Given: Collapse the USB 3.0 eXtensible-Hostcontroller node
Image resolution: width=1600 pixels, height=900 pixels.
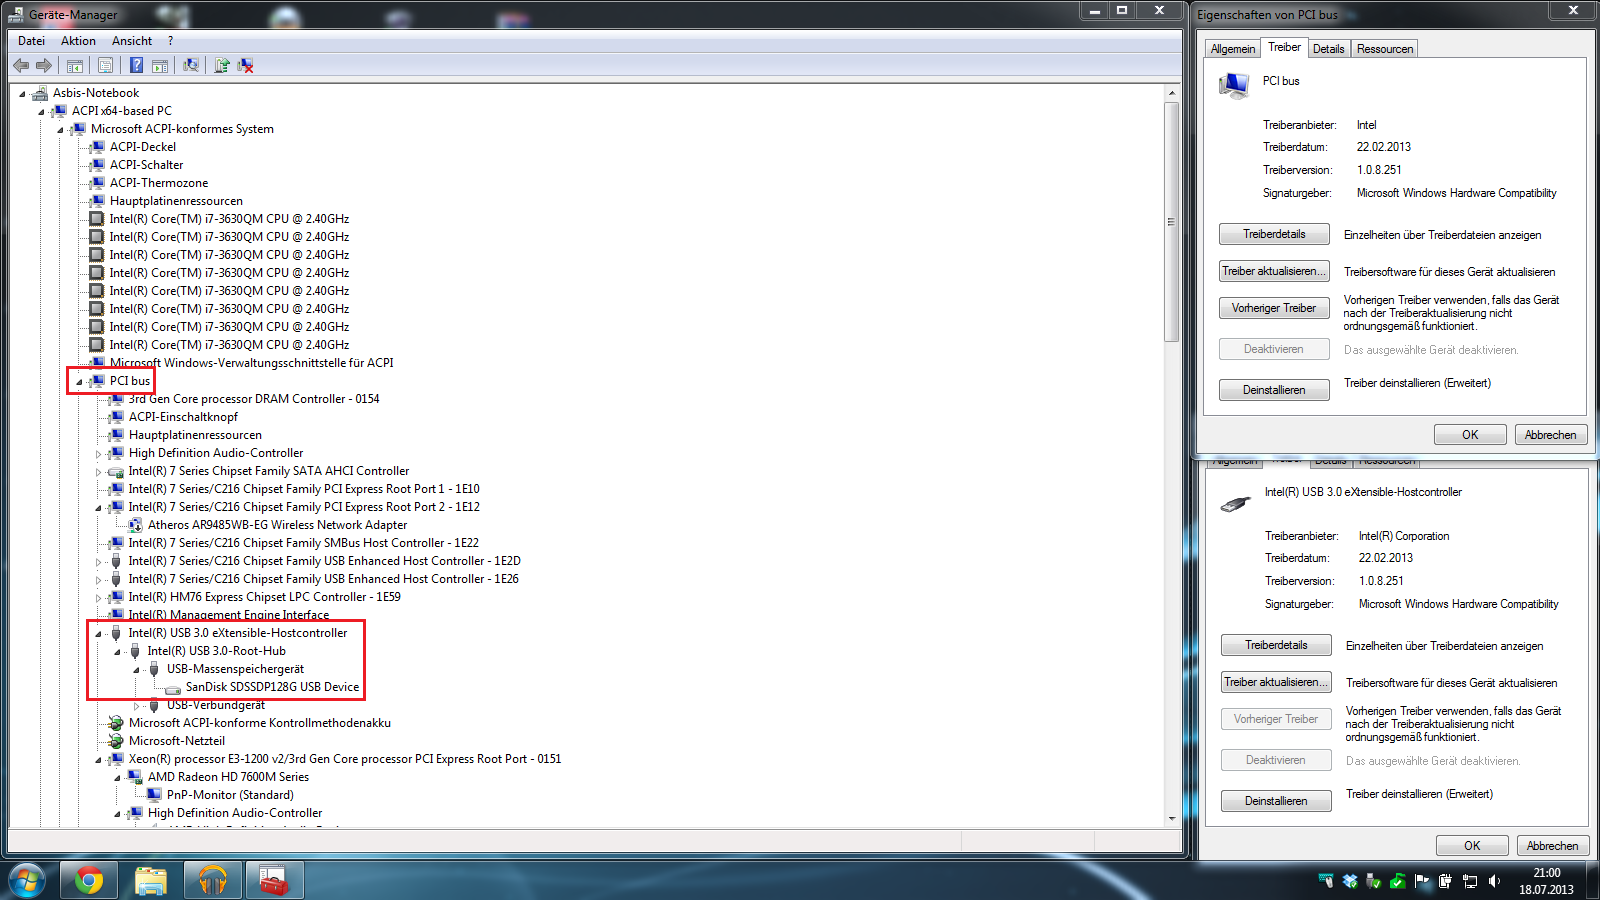Looking at the screenshot, I should point(98,634).
